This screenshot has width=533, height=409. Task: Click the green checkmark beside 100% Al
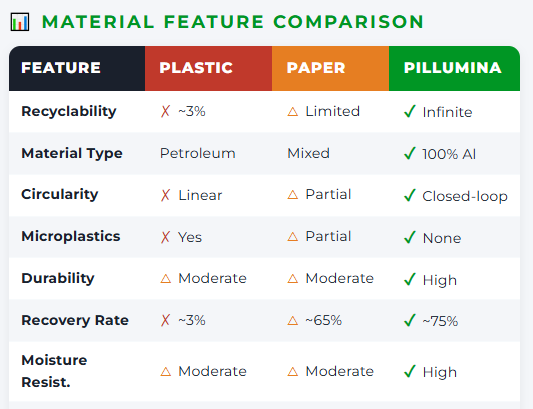click(x=410, y=153)
